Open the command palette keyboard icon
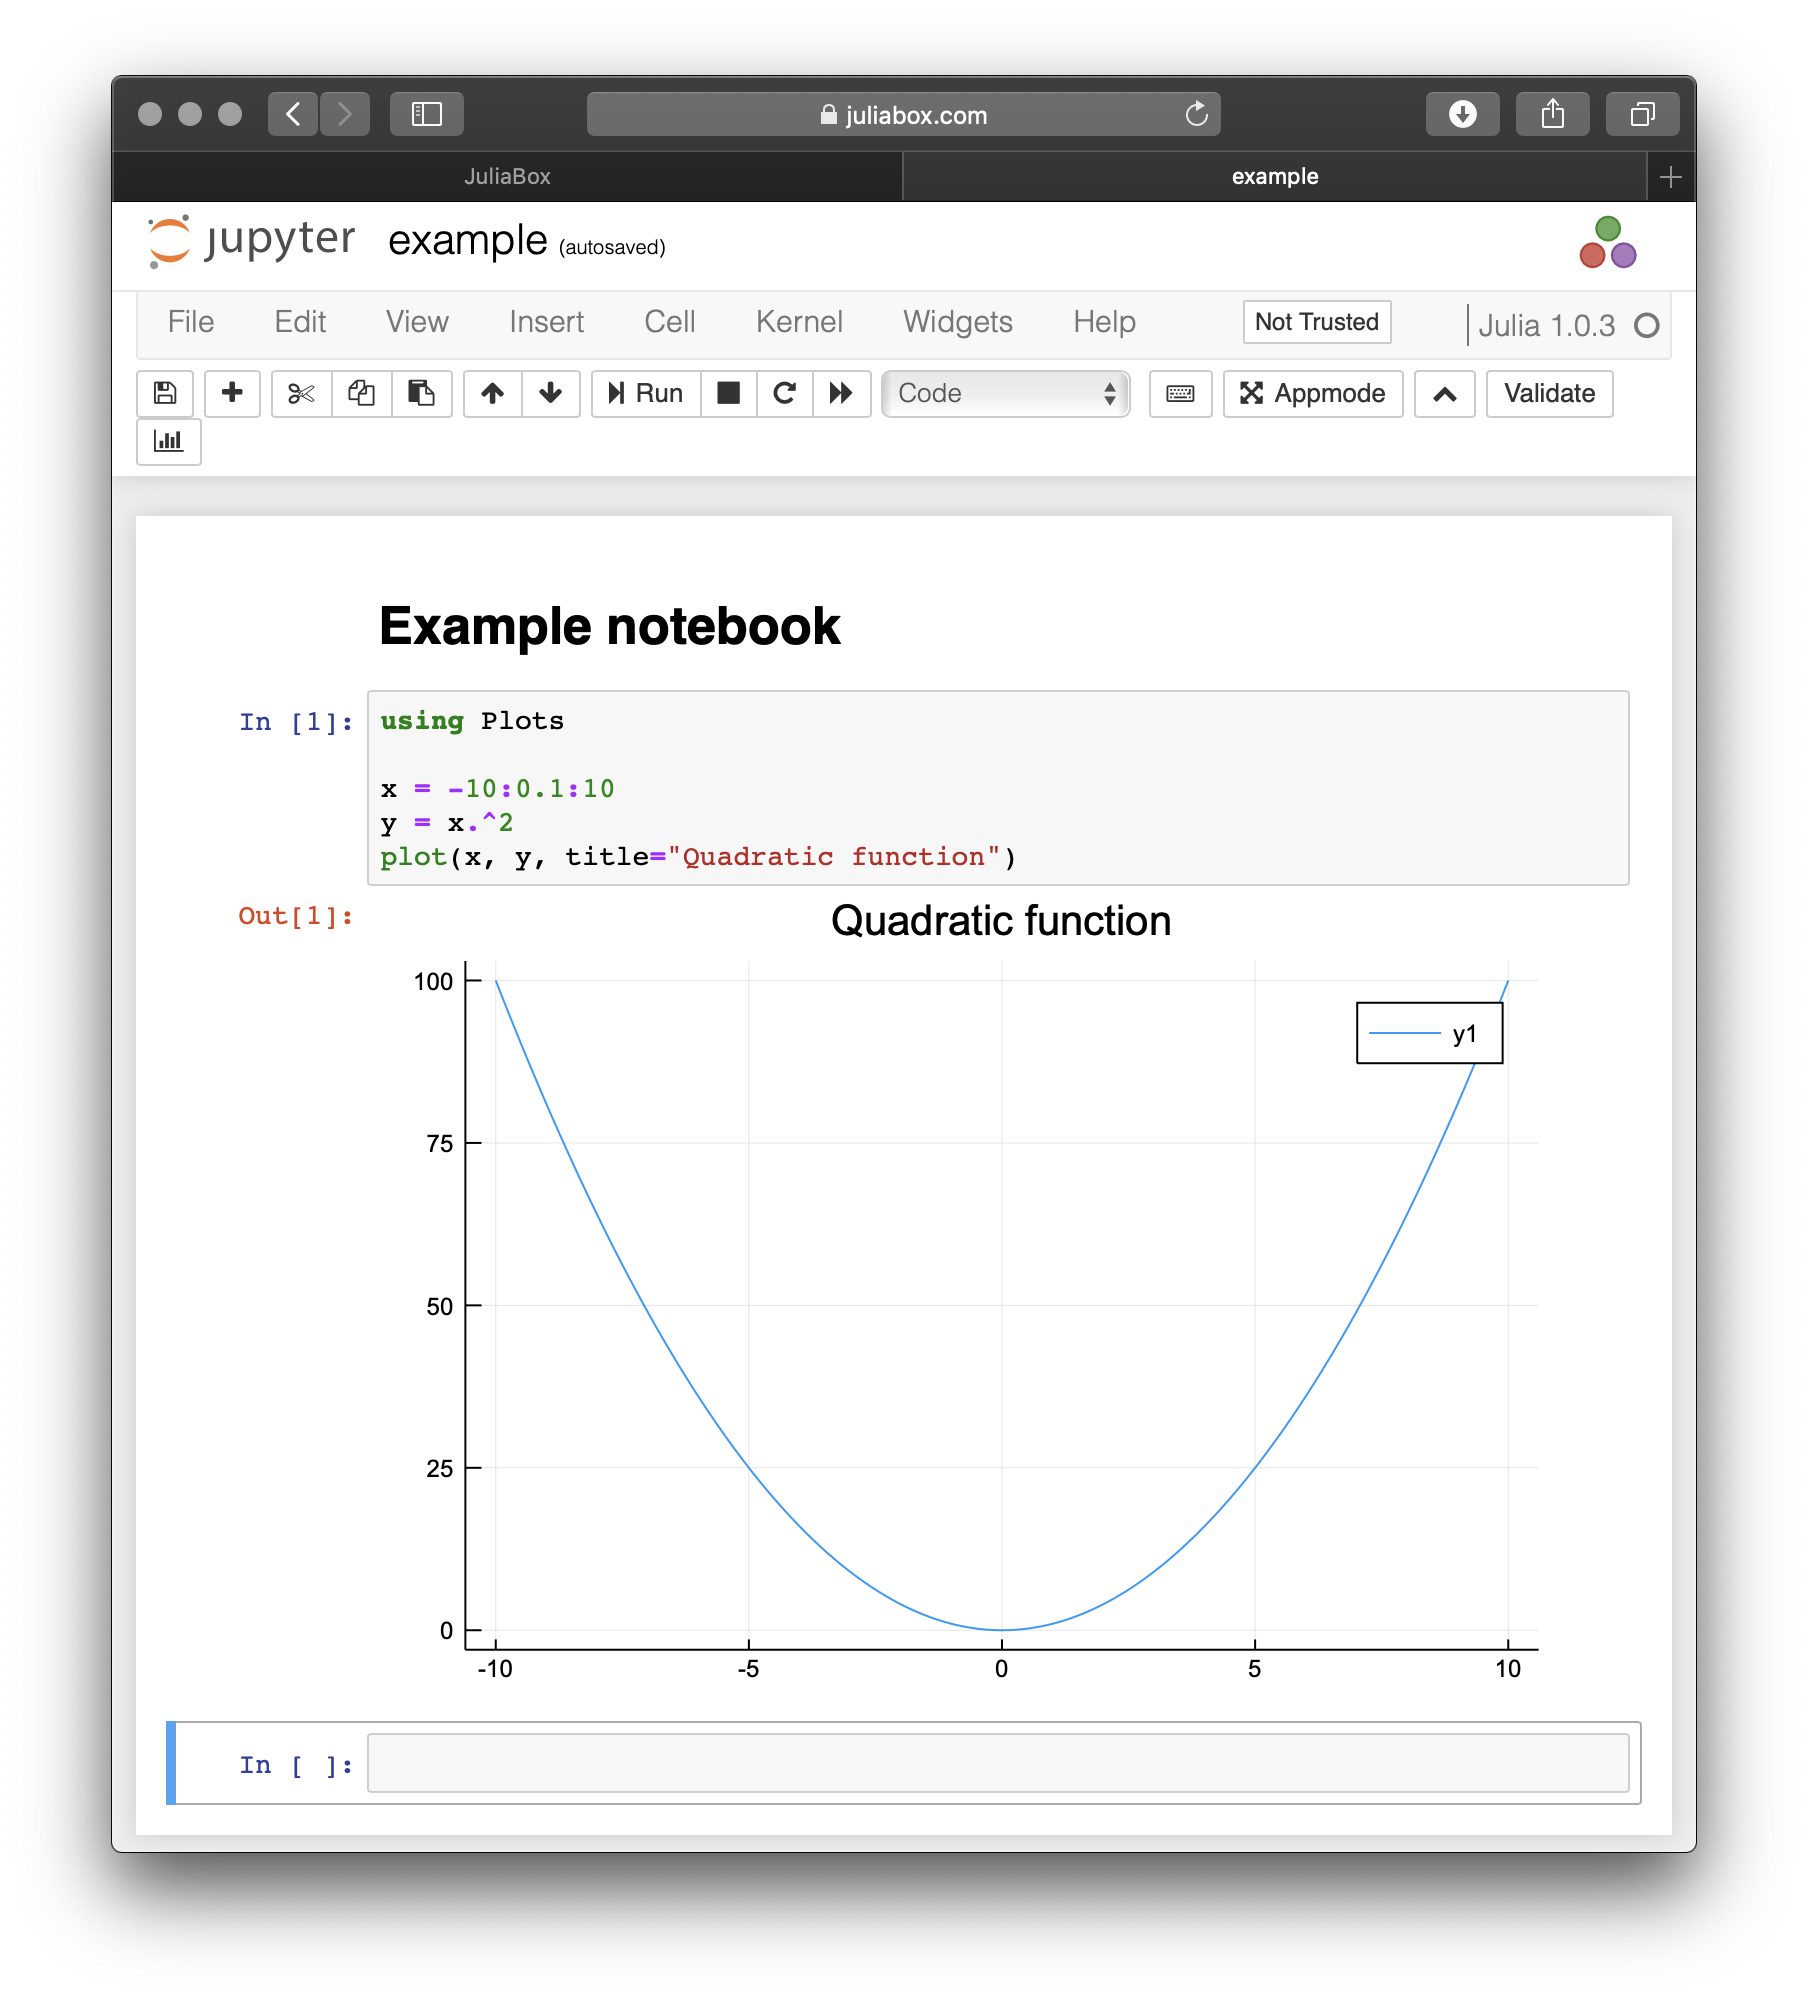Viewport: 1808px width, 2000px height. 1180,393
